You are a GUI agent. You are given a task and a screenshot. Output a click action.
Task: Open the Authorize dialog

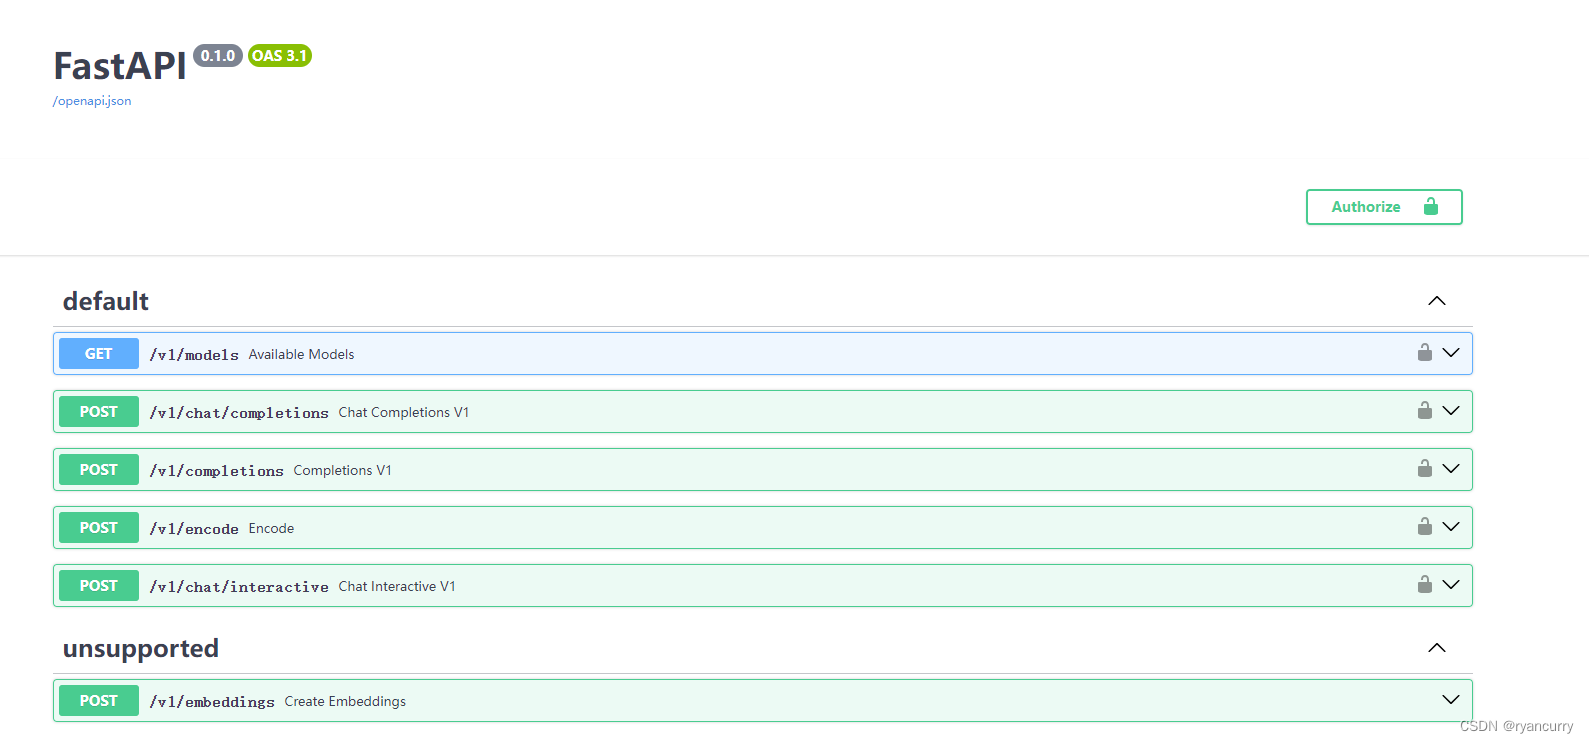pos(1384,207)
